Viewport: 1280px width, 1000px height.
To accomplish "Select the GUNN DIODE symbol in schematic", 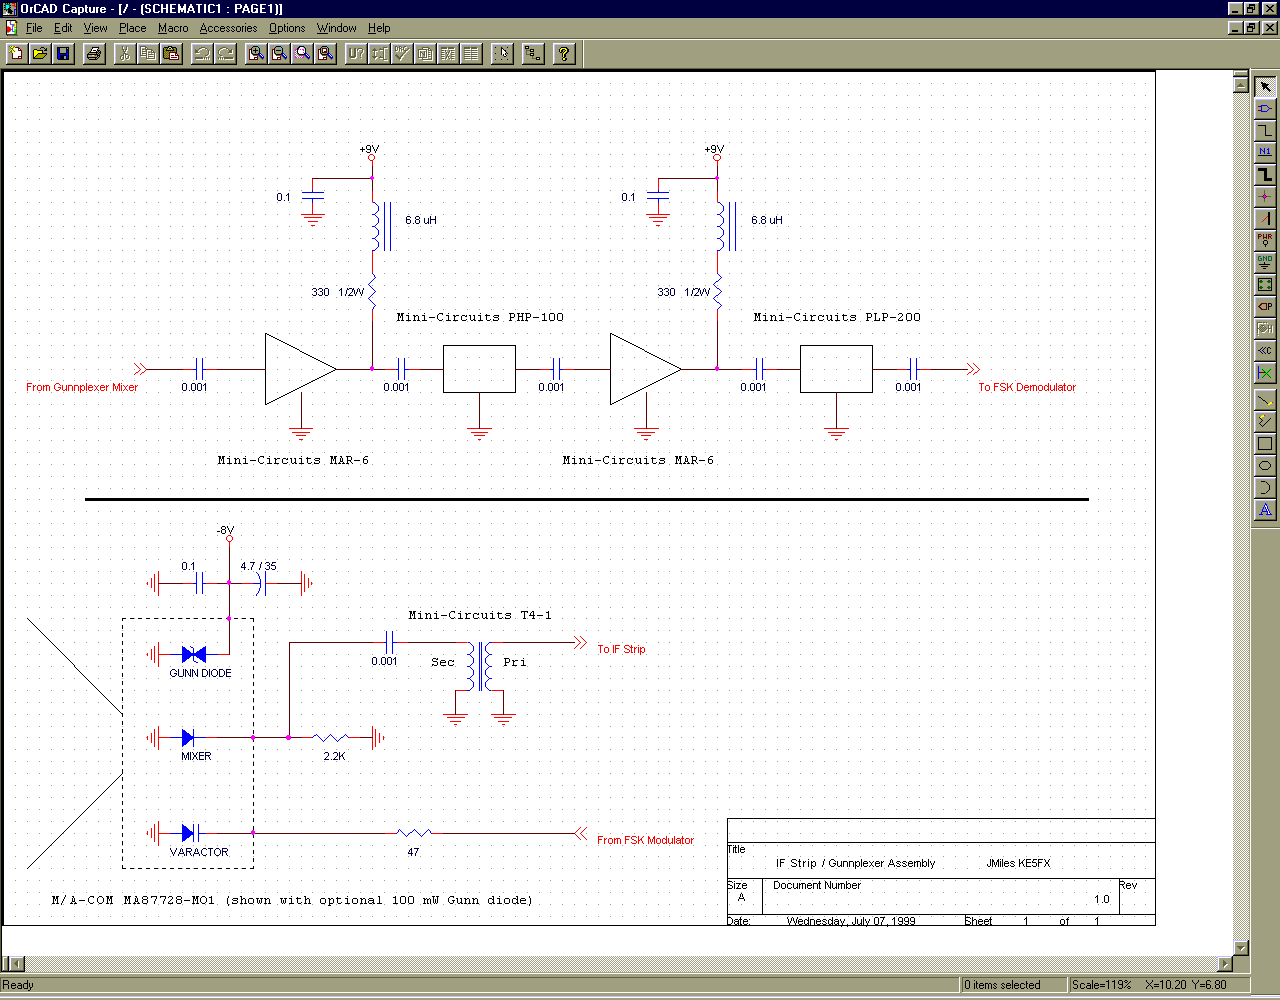I will tap(194, 655).
